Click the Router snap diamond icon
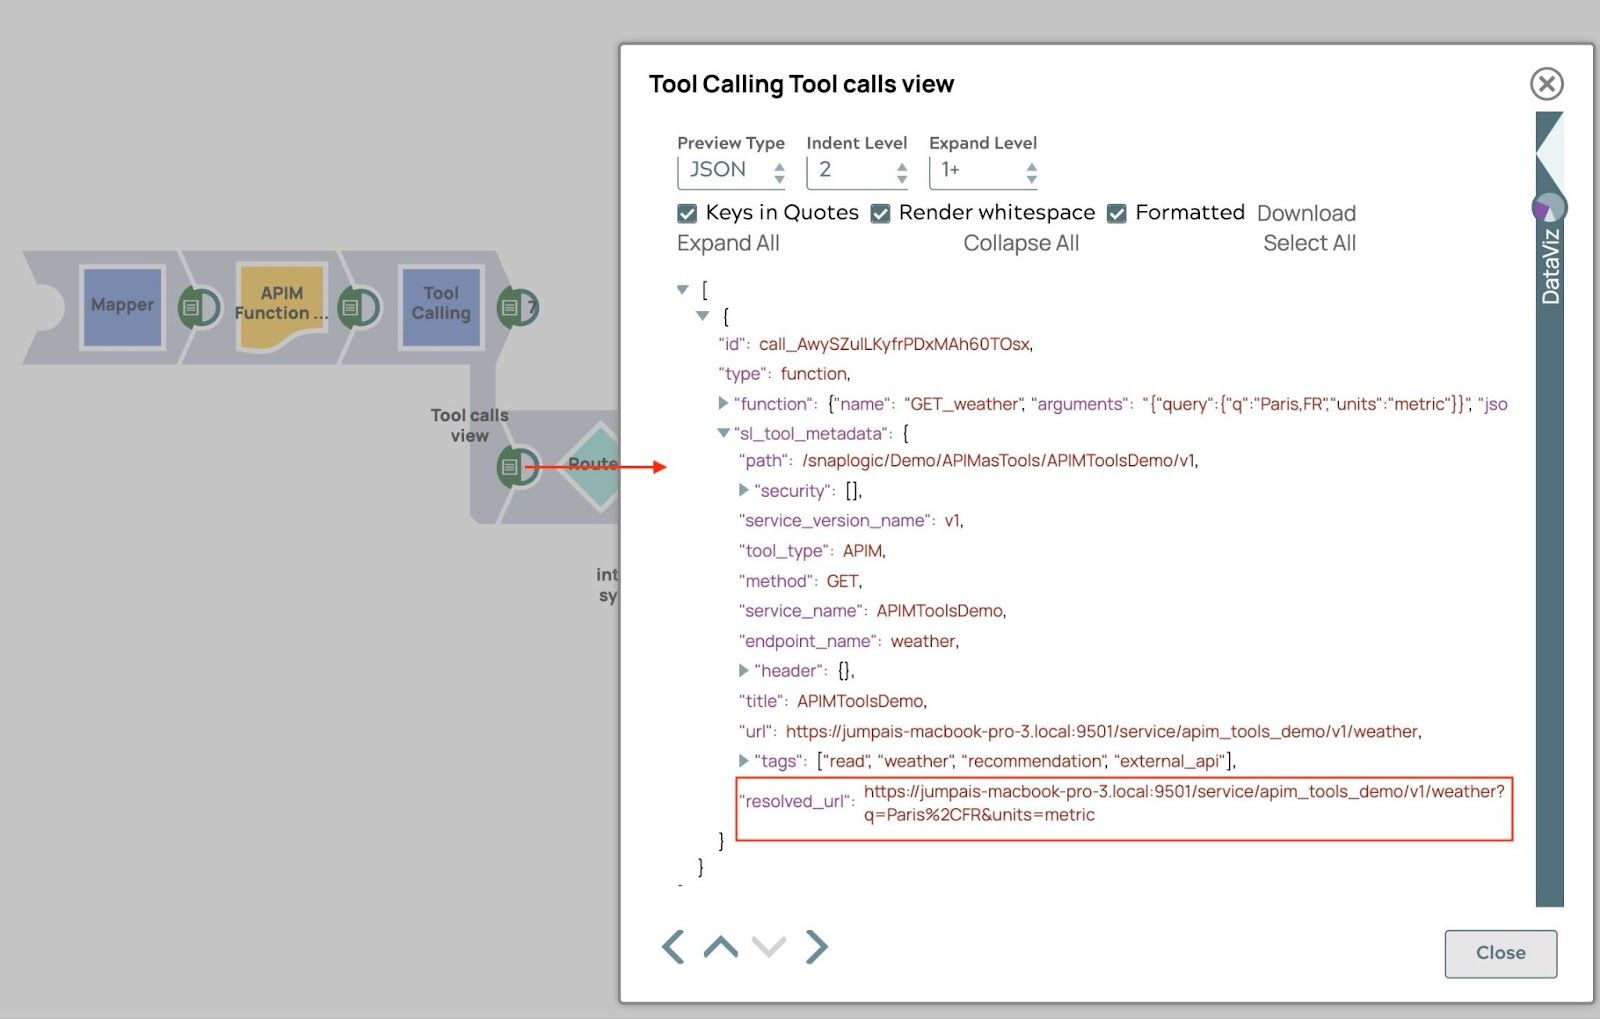Image resolution: width=1600 pixels, height=1019 pixels. point(593,466)
